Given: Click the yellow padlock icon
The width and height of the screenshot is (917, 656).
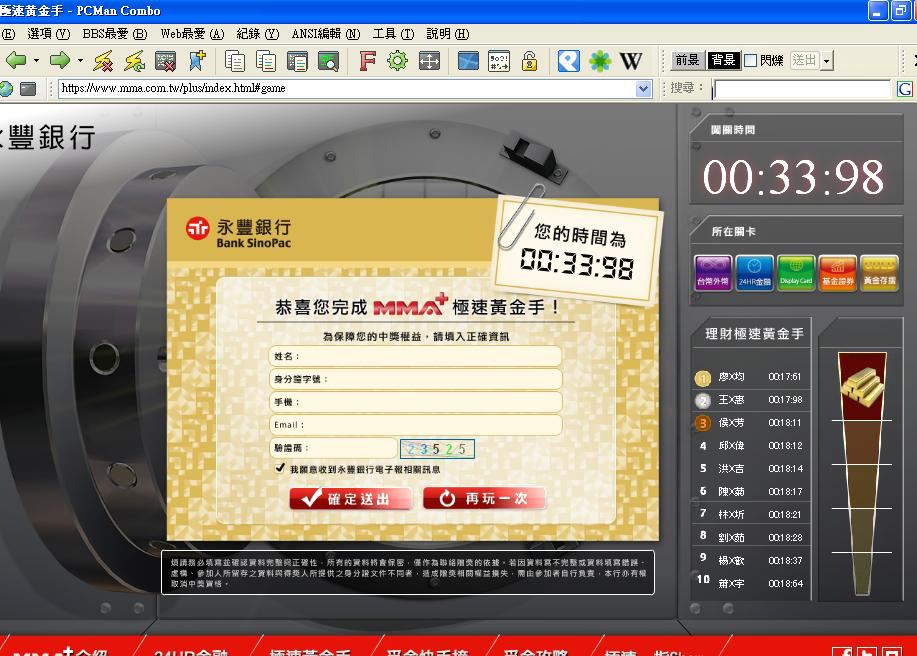Looking at the screenshot, I should click(530, 61).
